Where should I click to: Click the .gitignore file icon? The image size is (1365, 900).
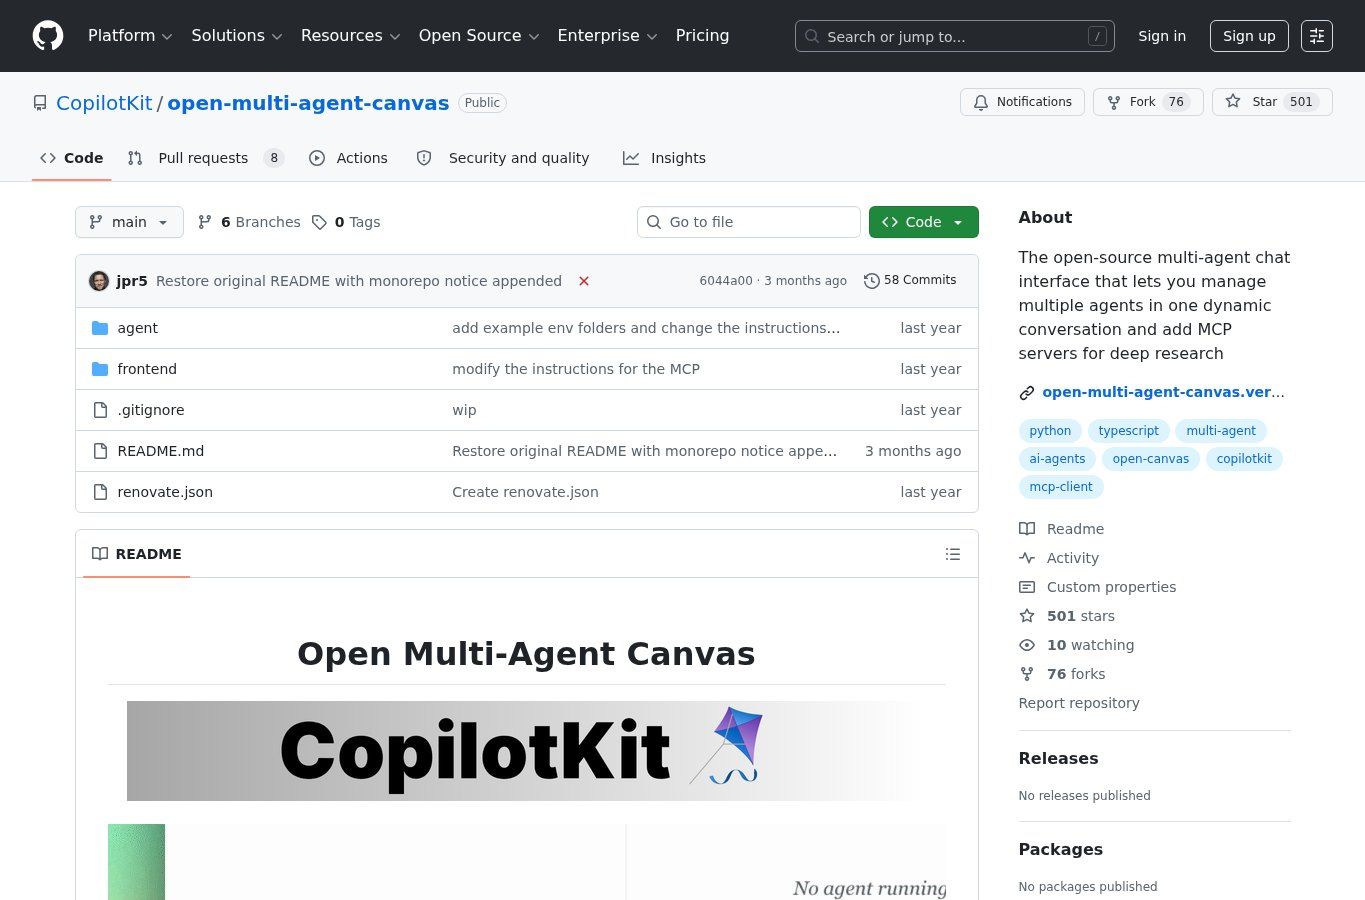[100, 410]
